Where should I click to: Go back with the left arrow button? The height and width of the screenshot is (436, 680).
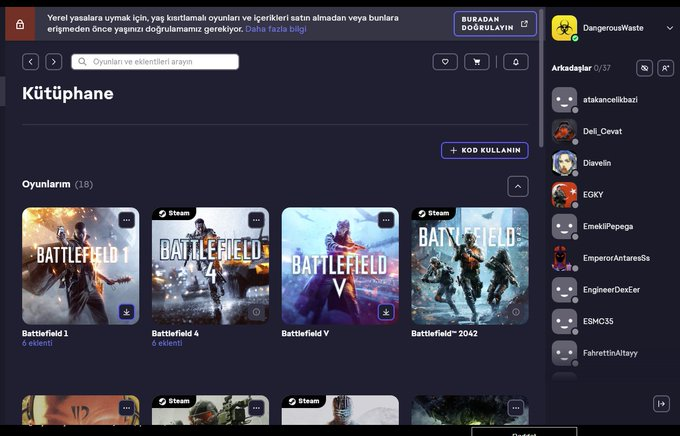[30, 62]
